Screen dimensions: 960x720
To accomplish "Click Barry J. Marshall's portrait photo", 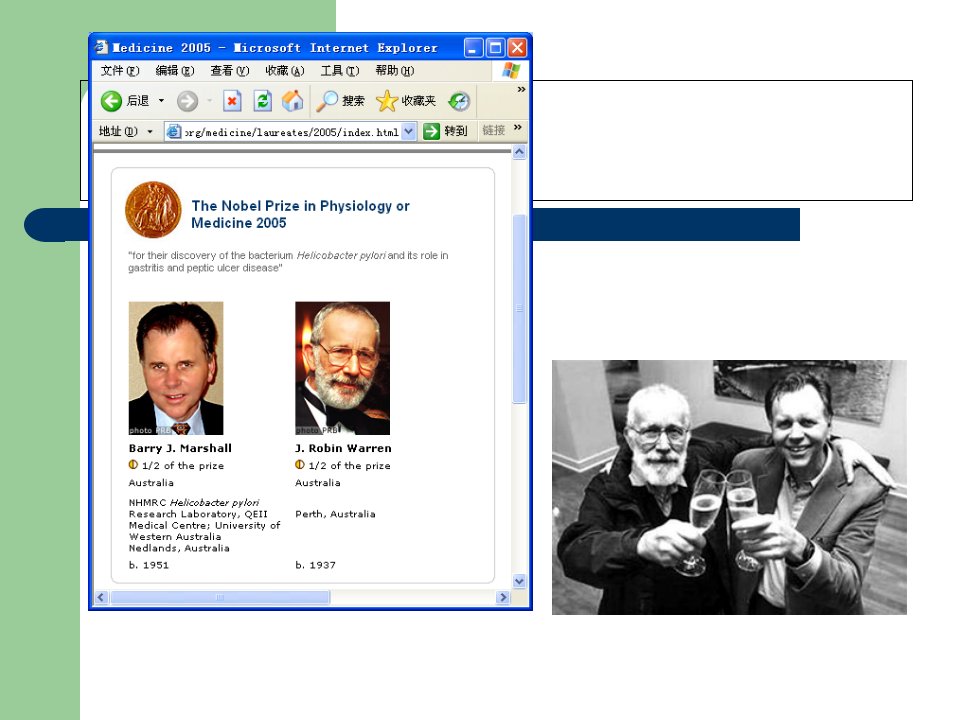I will pos(176,368).
